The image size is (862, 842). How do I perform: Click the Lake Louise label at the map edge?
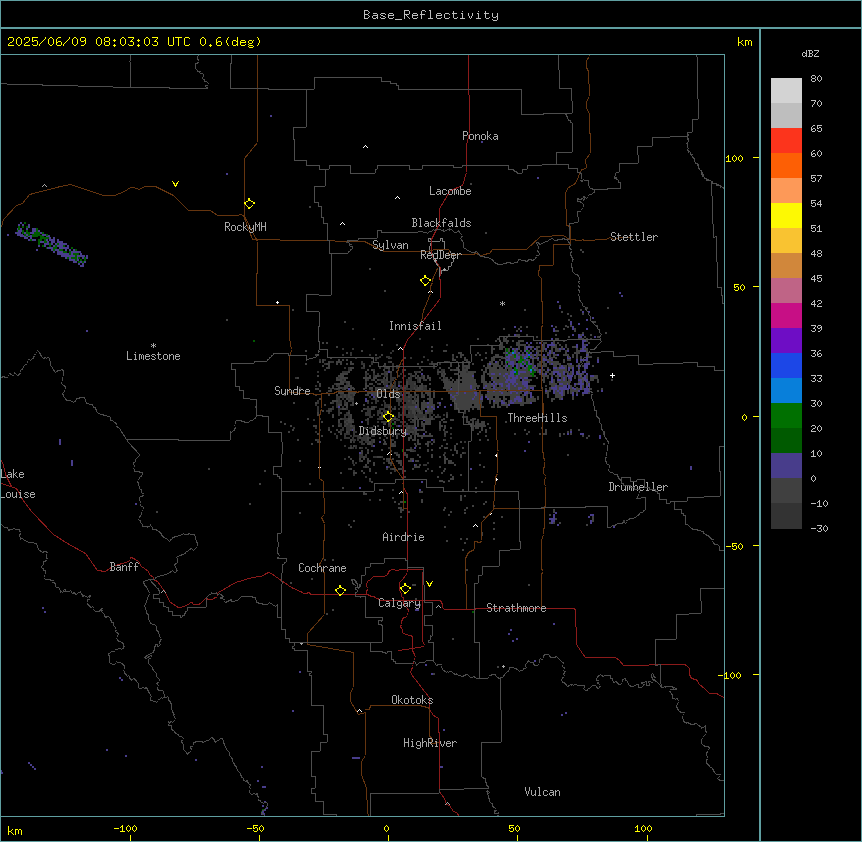(18, 484)
